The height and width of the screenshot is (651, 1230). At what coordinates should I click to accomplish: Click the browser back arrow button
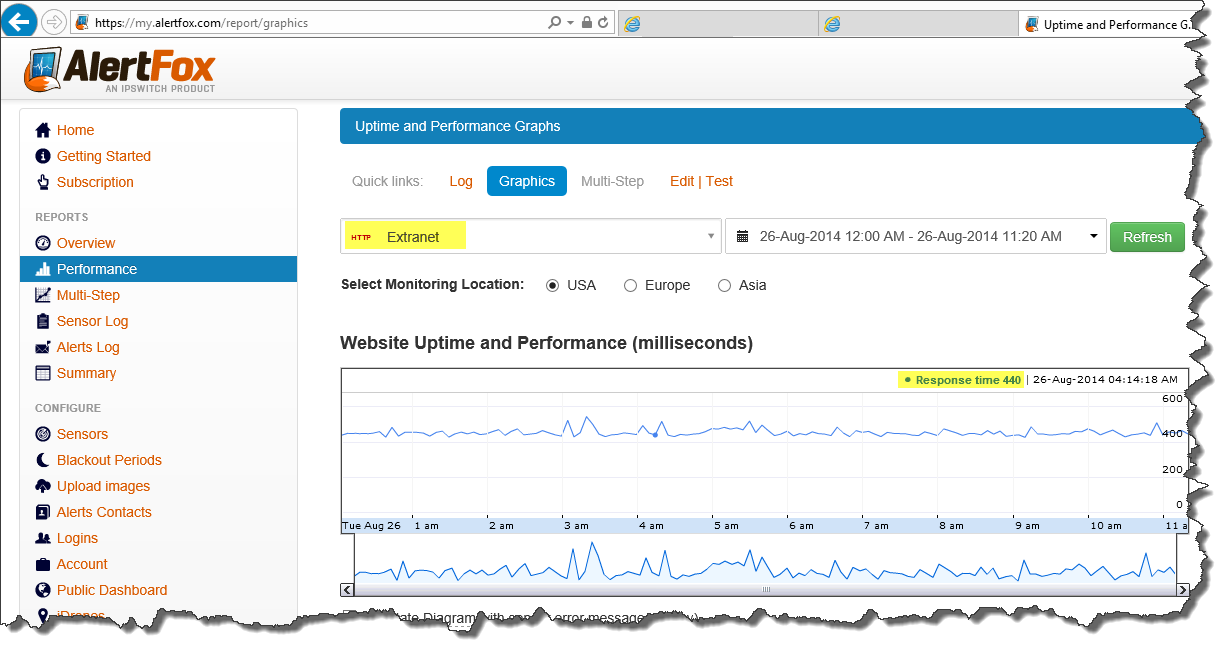20,21
